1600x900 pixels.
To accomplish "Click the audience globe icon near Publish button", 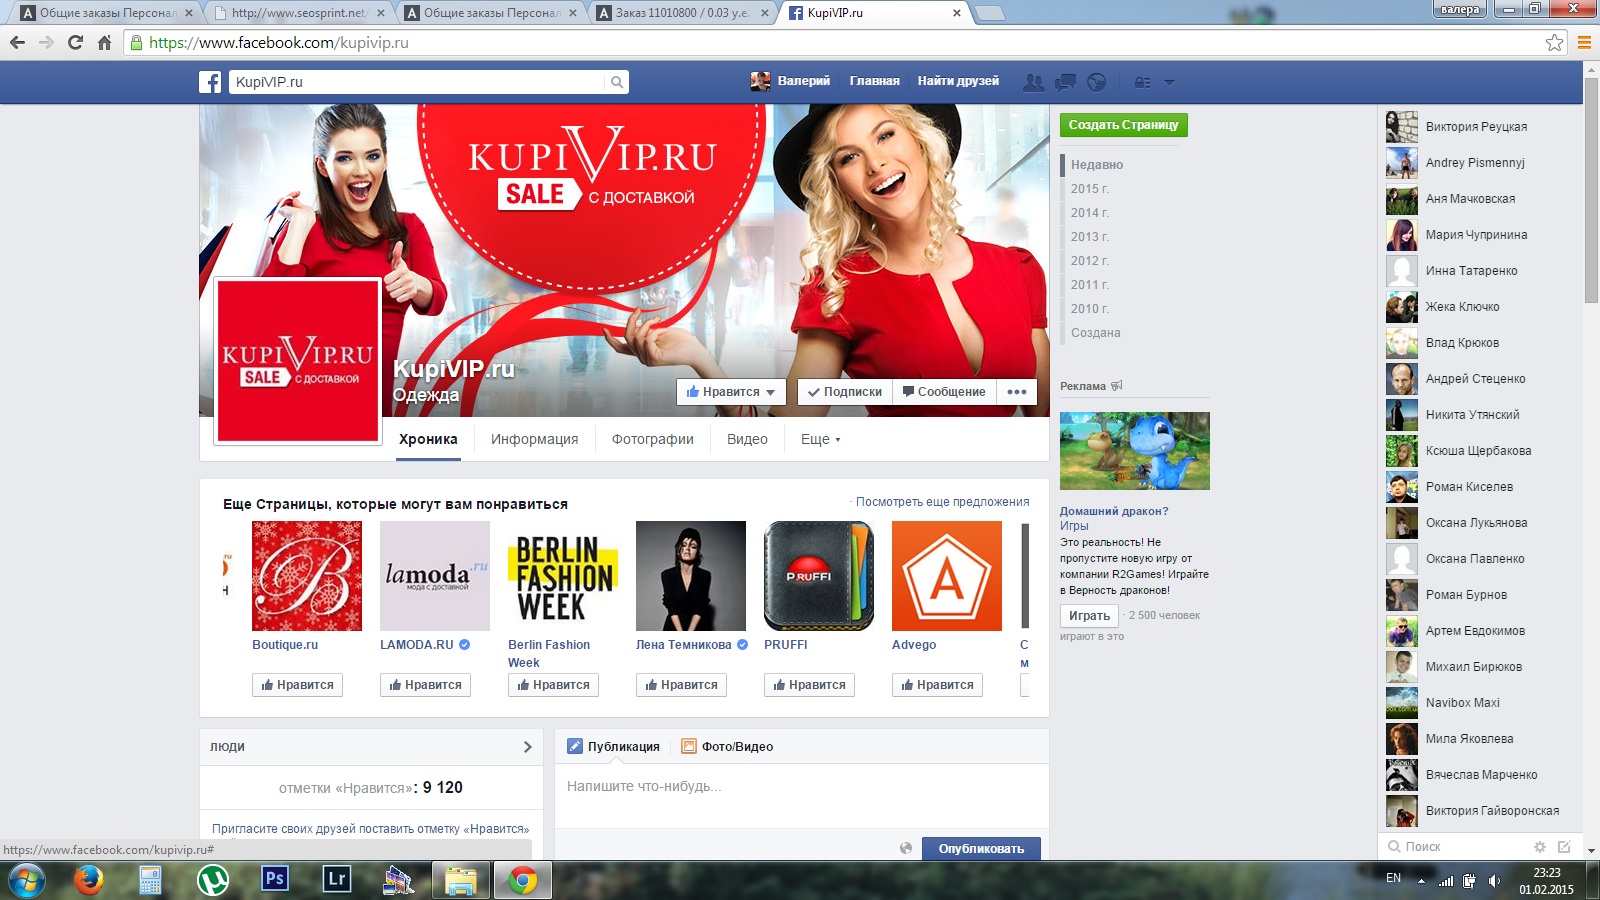I will pyautogui.click(x=906, y=848).
